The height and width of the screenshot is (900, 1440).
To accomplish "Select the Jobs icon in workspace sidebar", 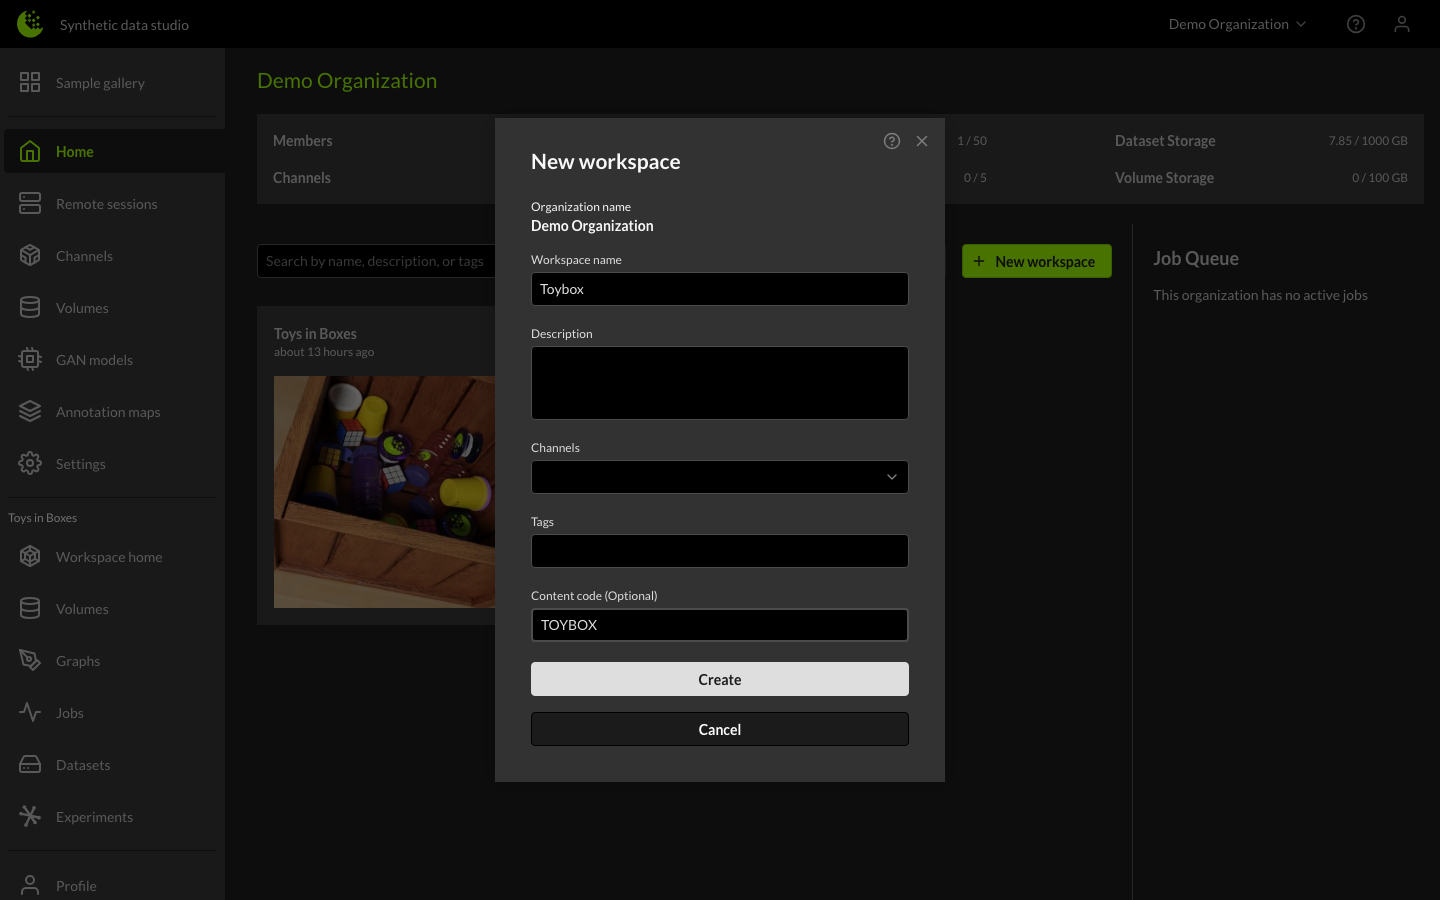I will pyautogui.click(x=30, y=712).
